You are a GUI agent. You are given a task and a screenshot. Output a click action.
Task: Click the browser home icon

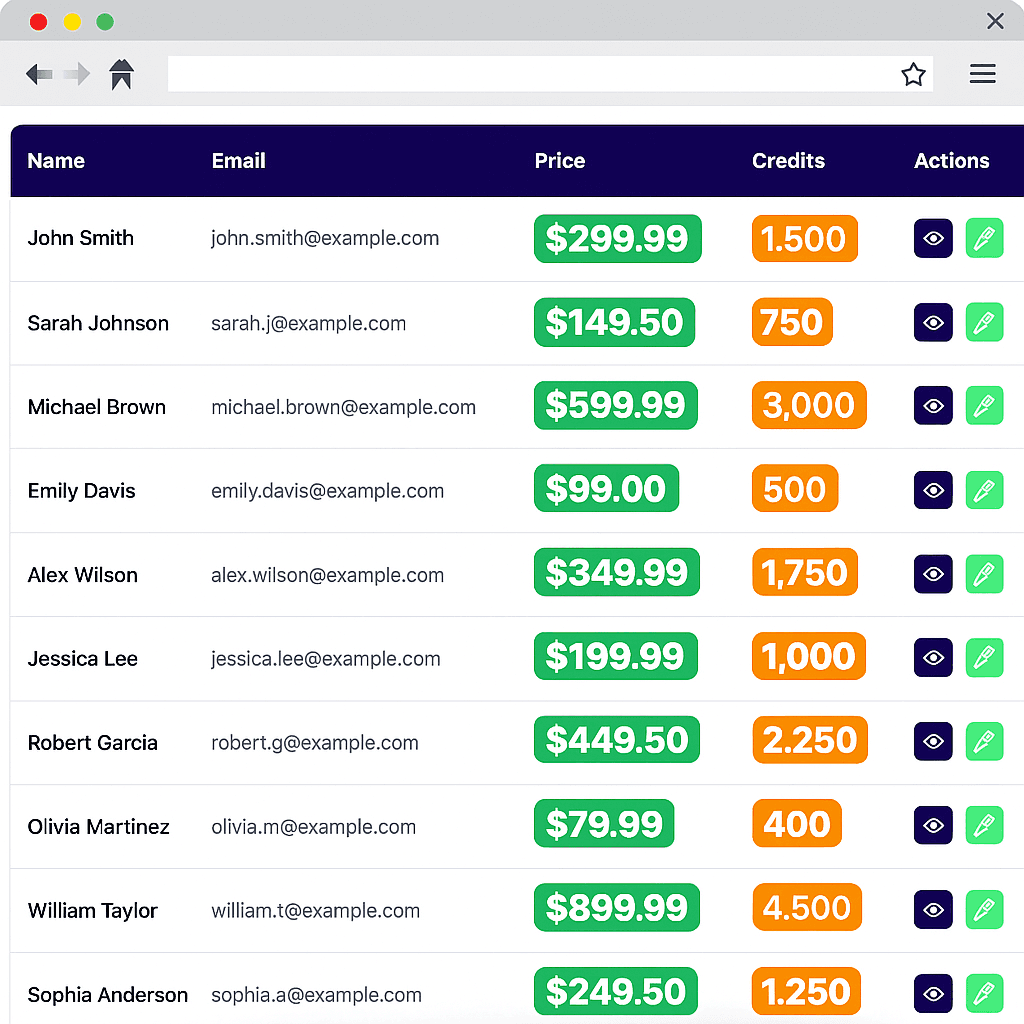(122, 74)
